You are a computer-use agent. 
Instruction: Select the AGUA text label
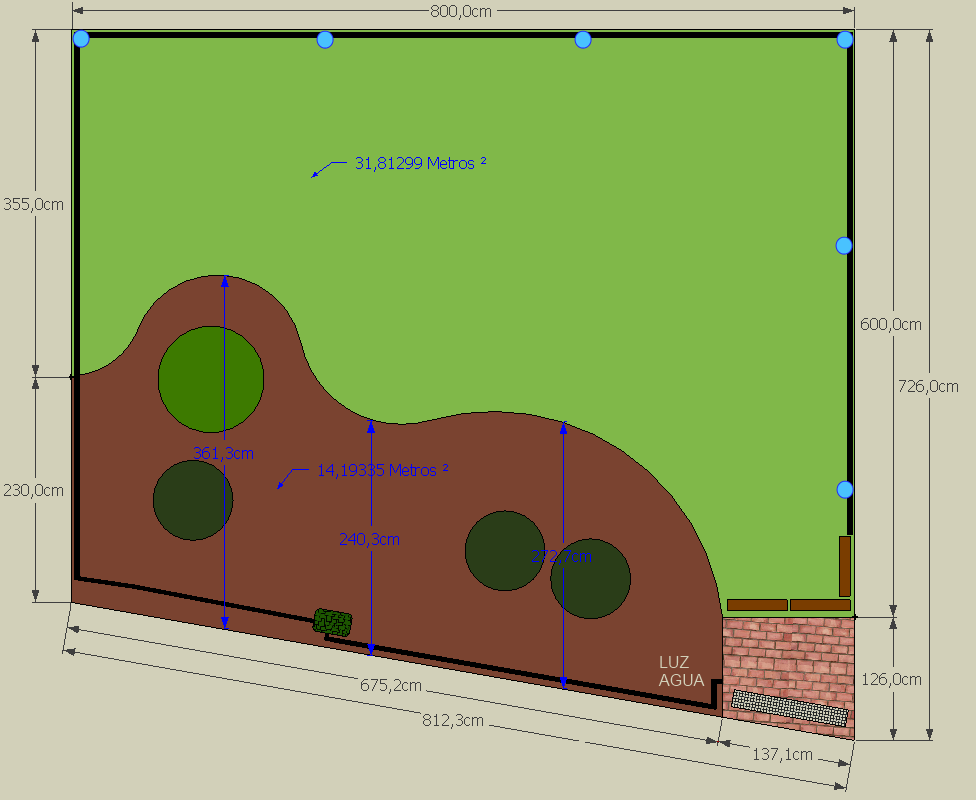682,680
